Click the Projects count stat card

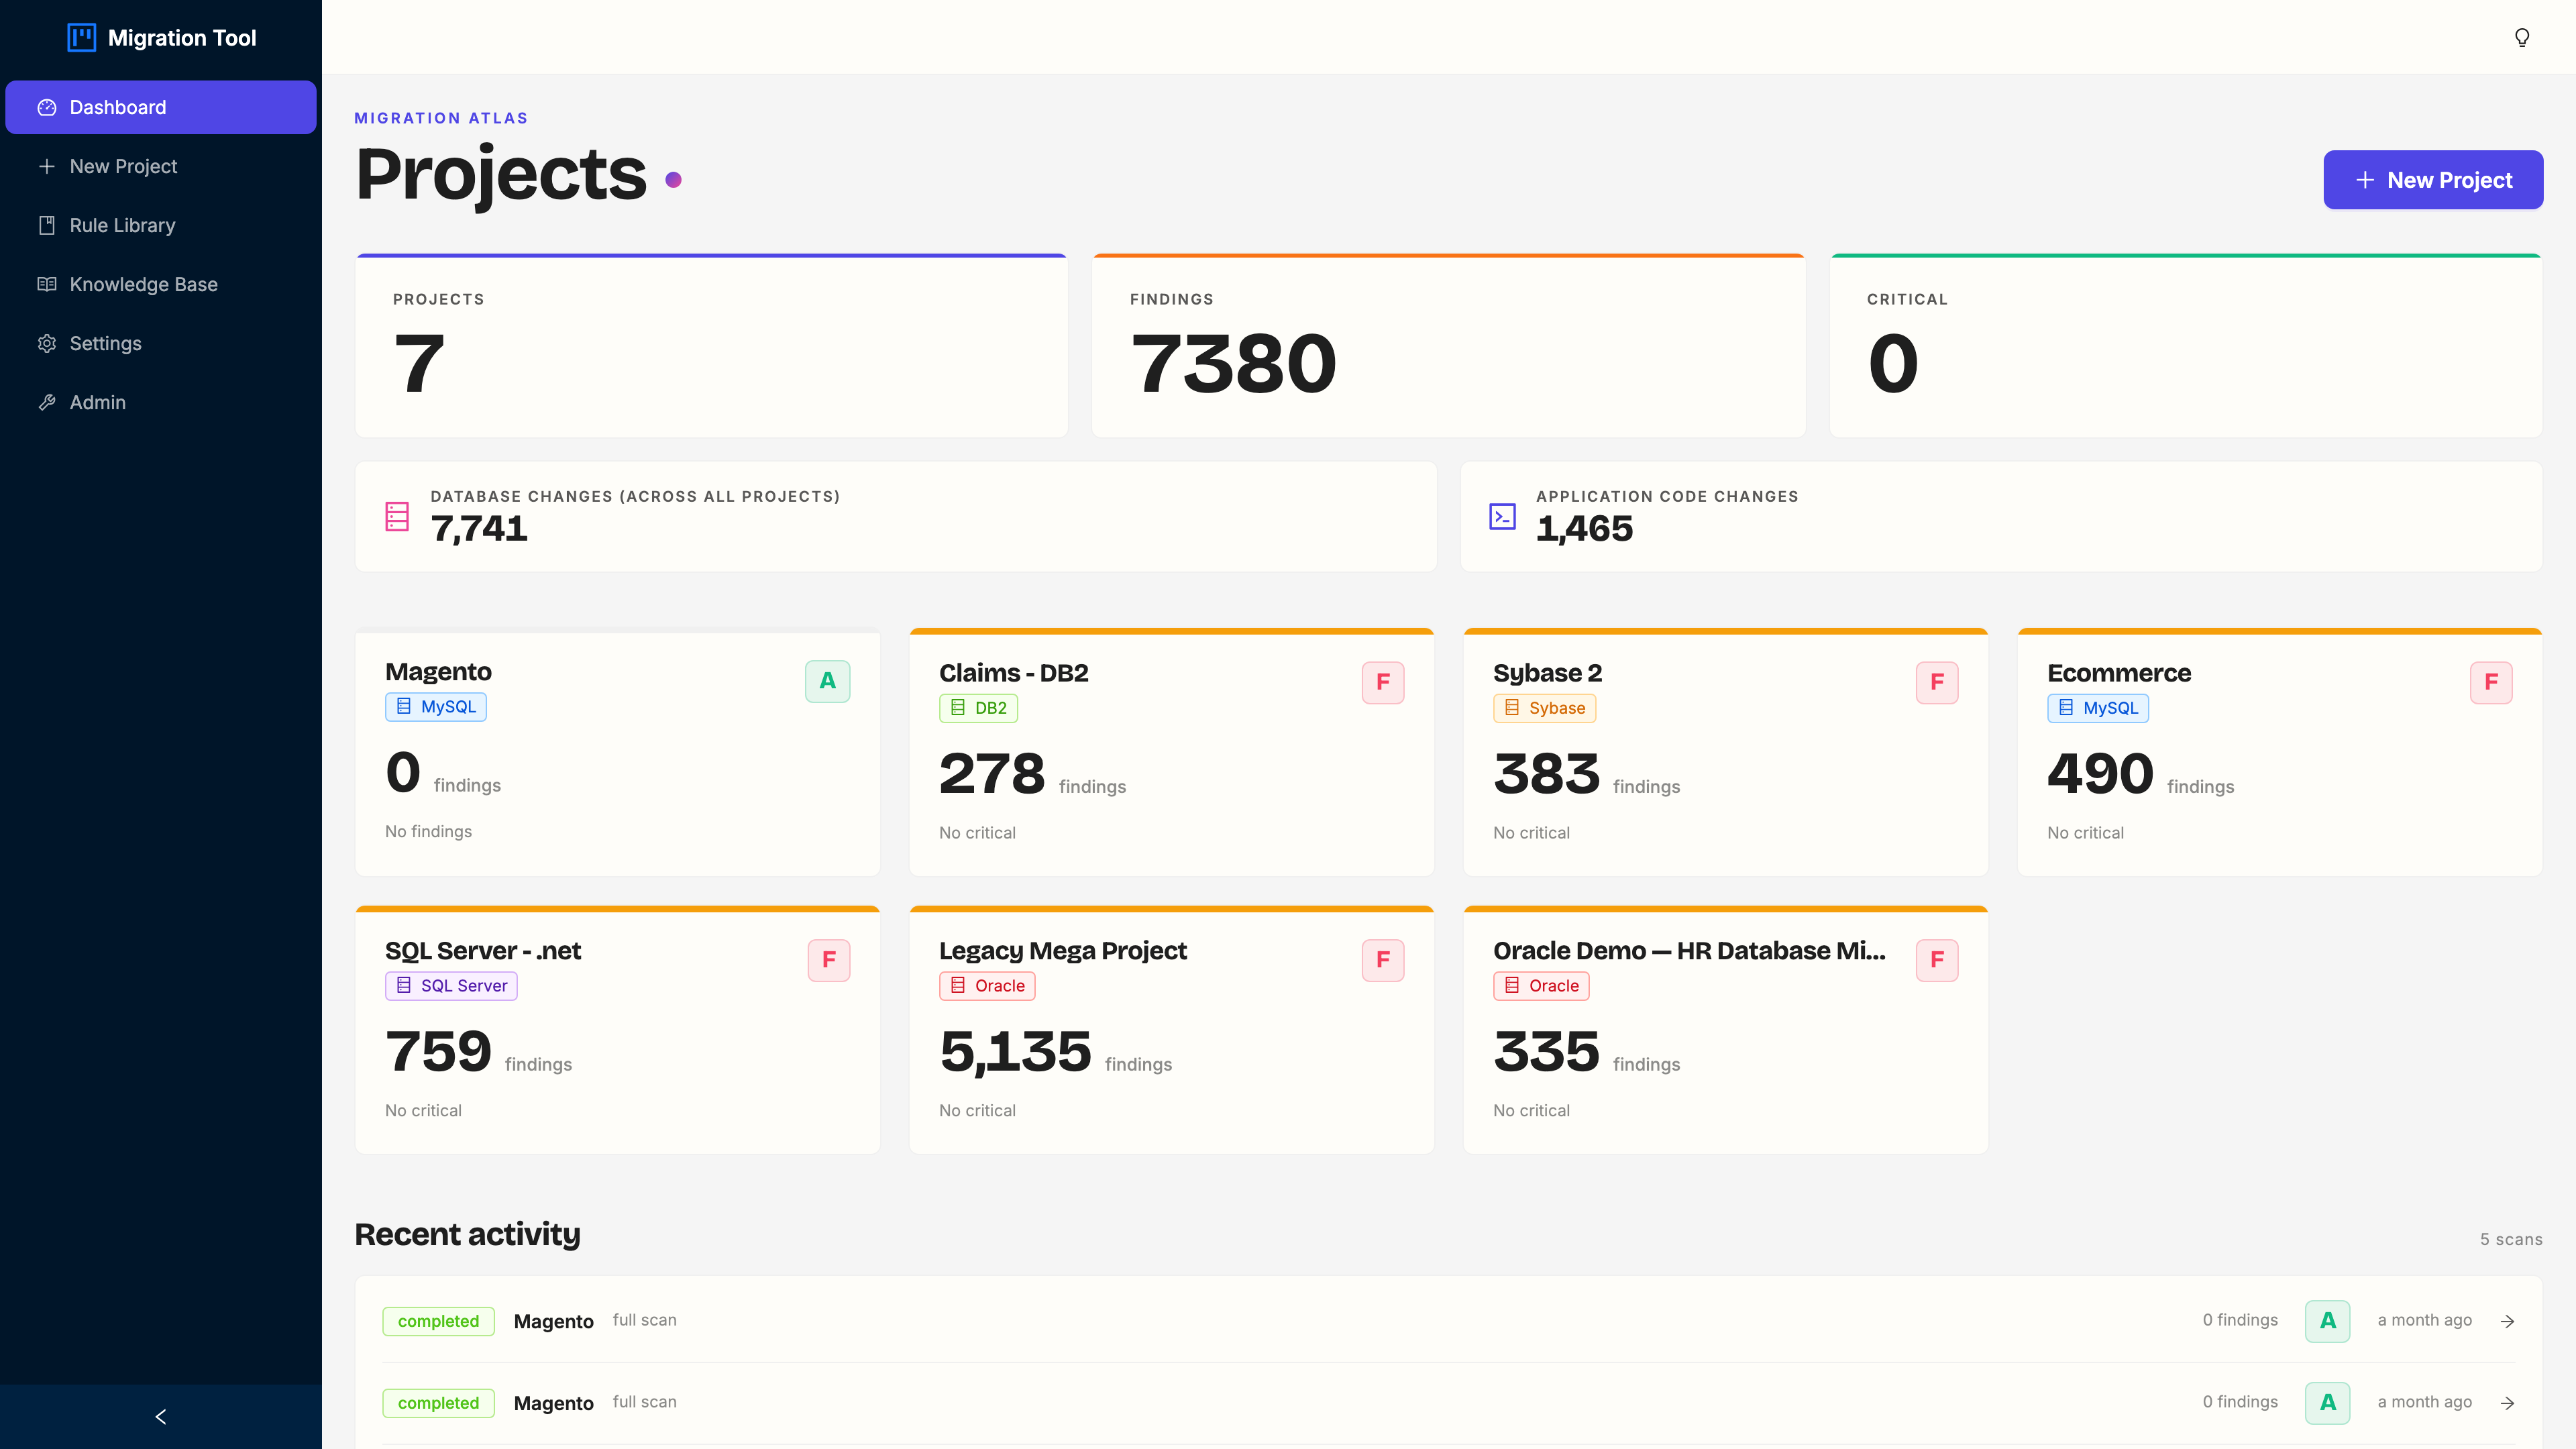712,346
